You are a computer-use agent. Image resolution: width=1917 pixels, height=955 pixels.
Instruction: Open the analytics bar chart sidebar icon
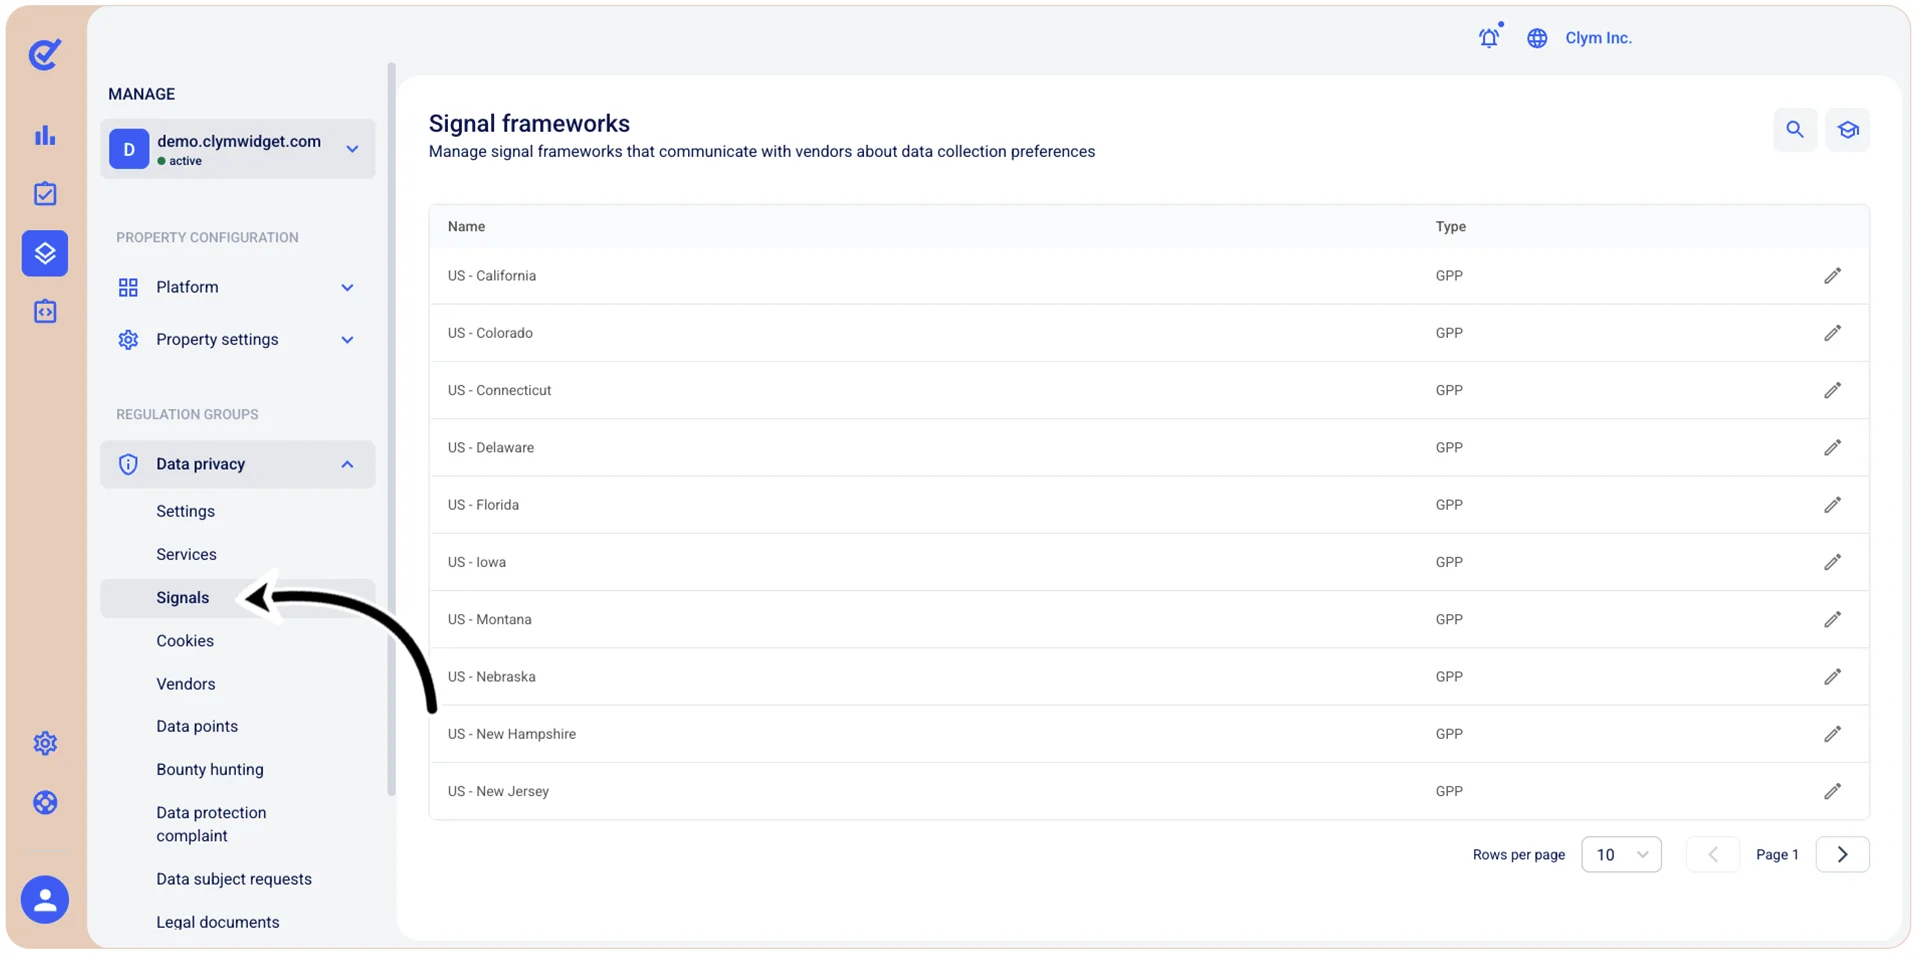pyautogui.click(x=45, y=135)
